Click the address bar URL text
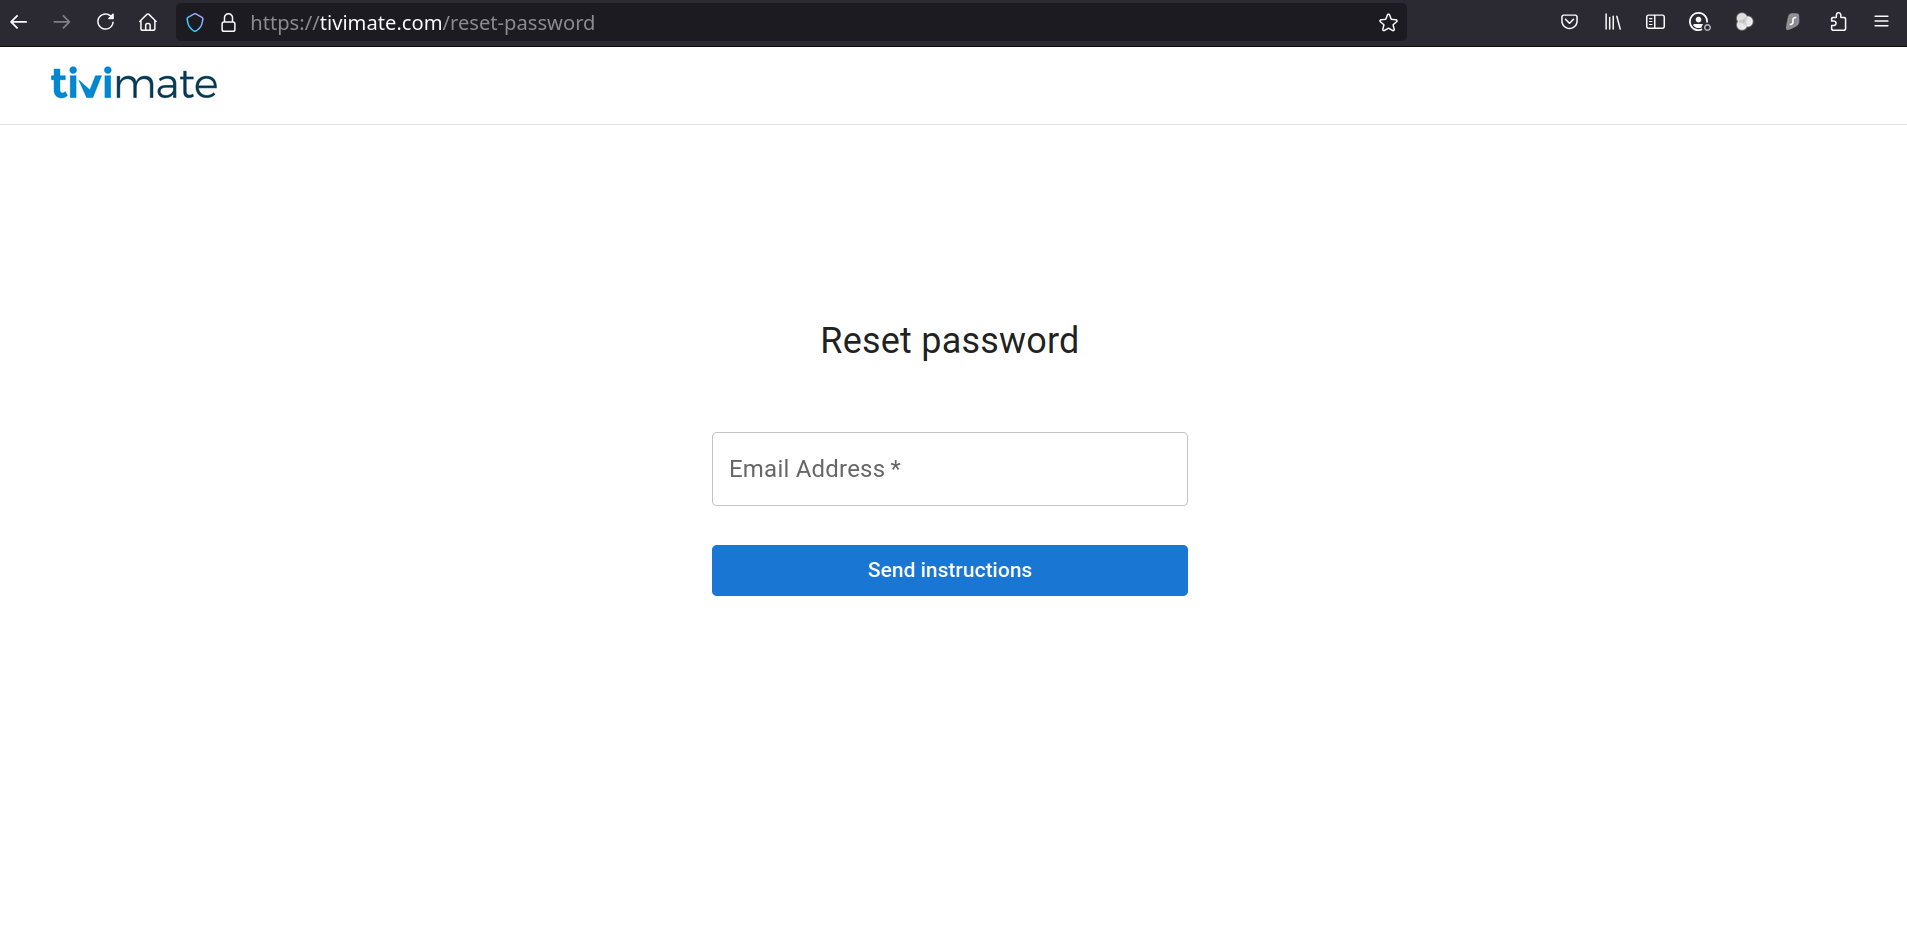 422,23
